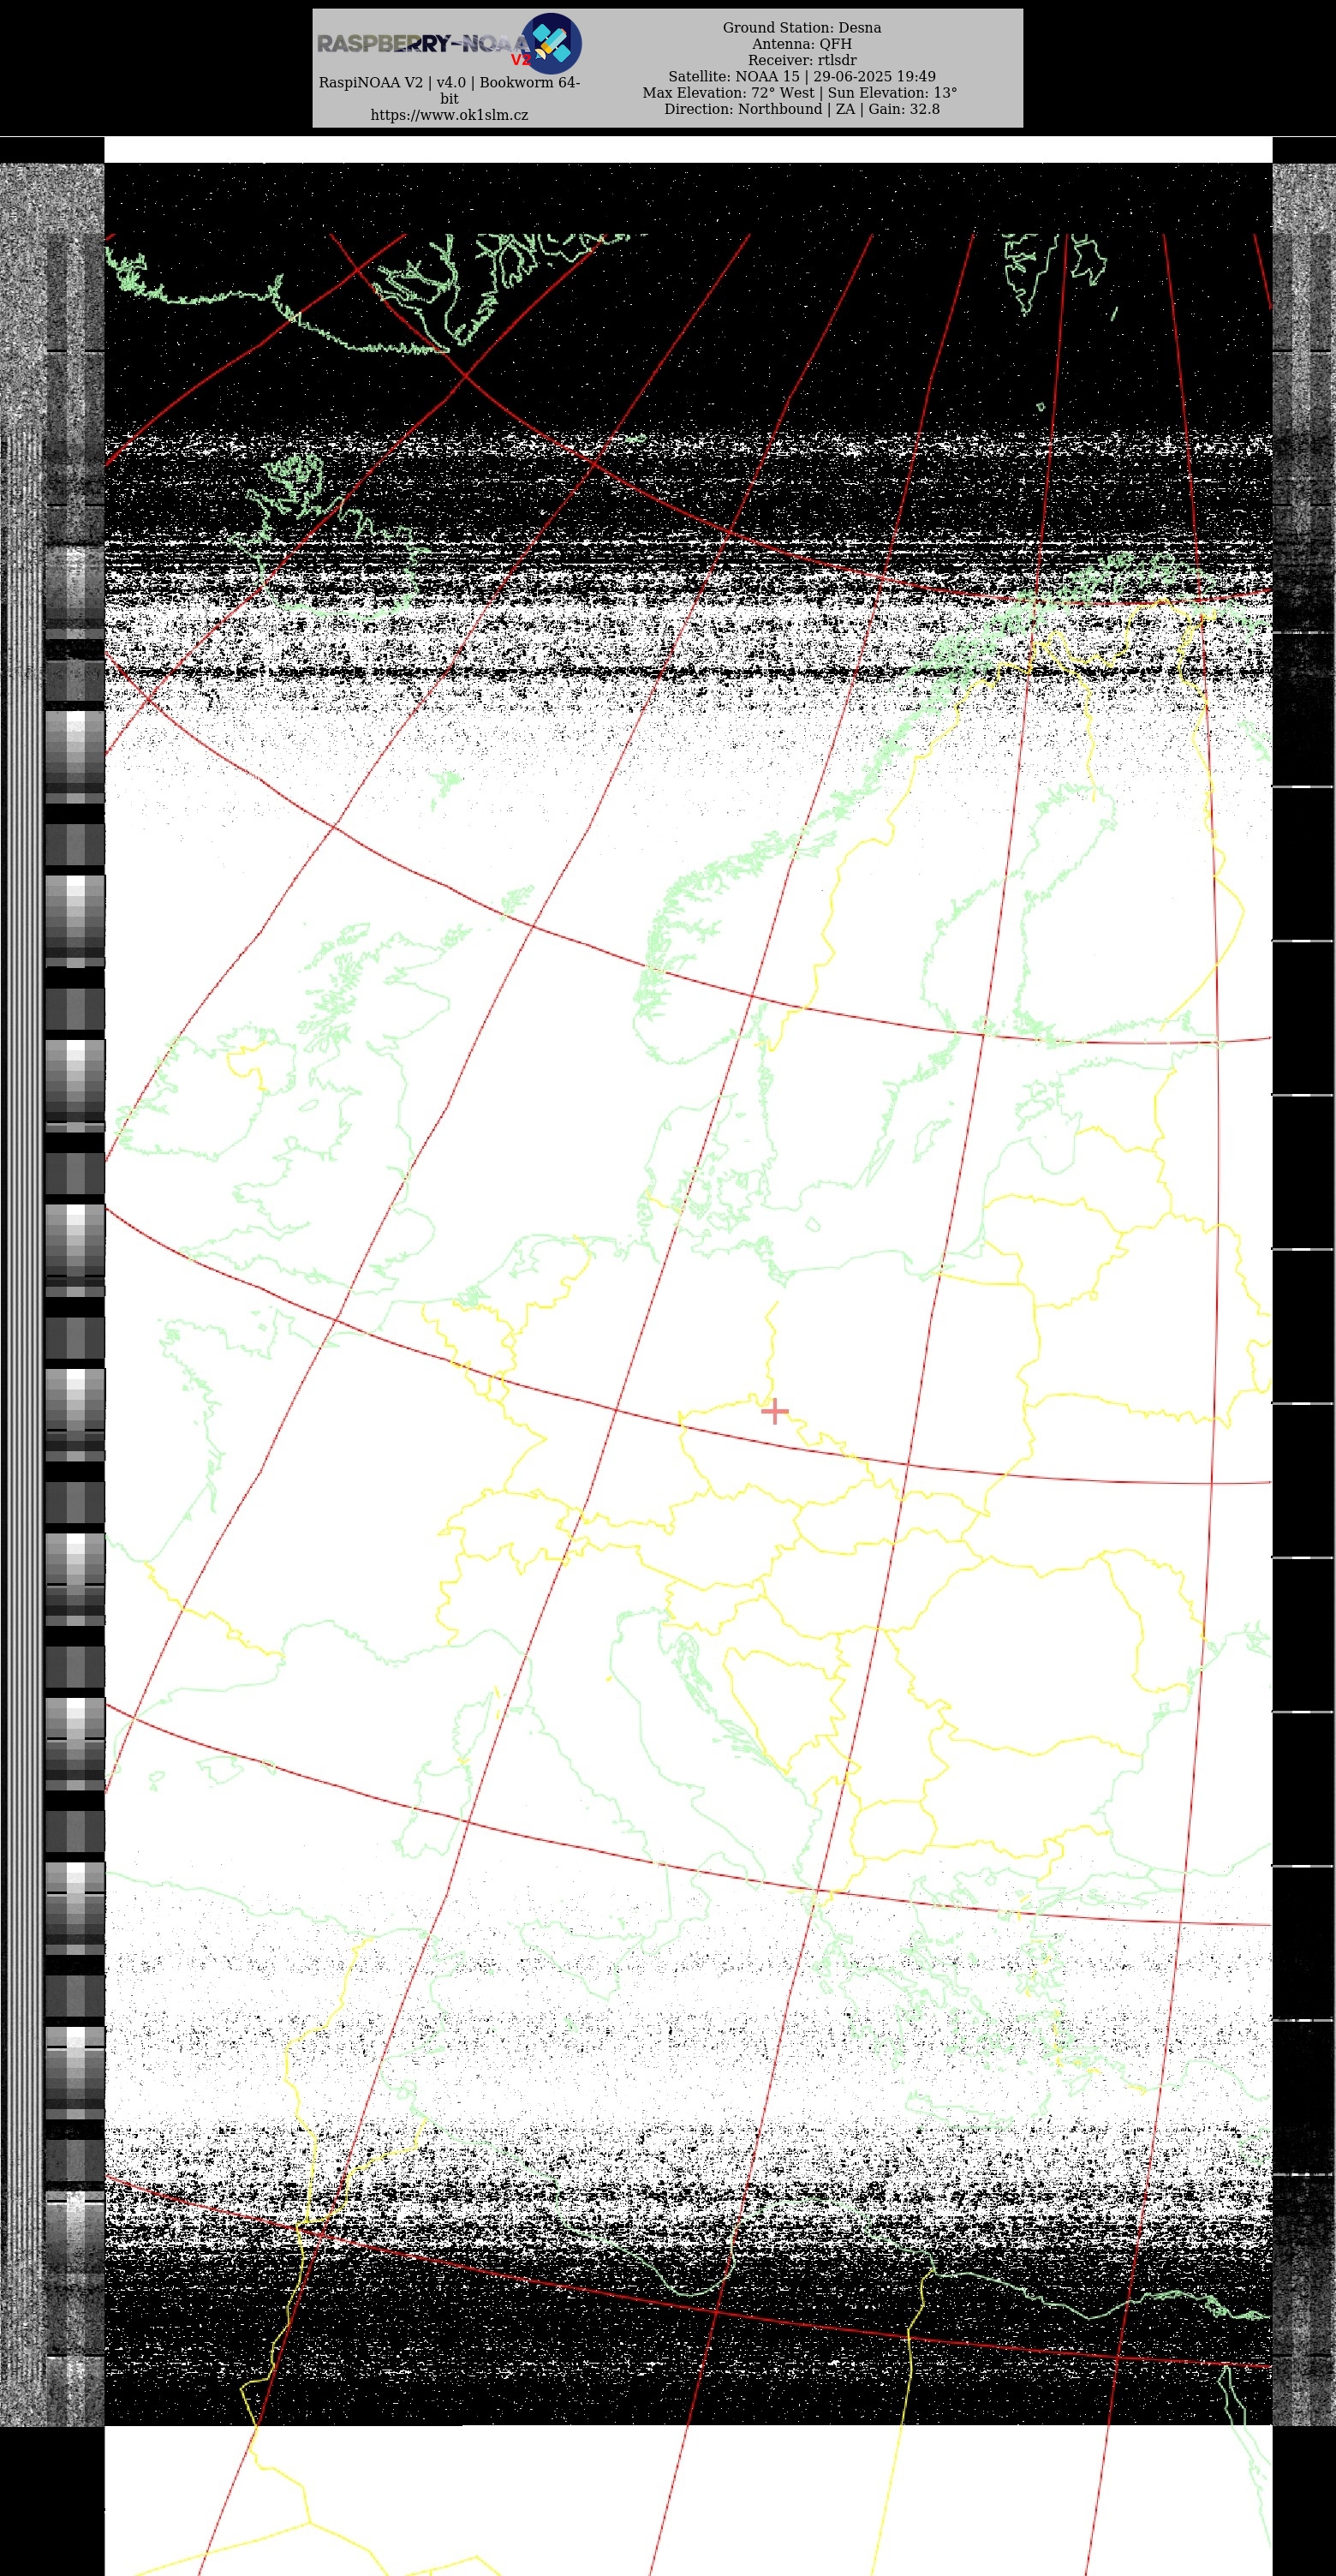Select the 'Receiver: rtlsdr' text line
This screenshot has width=1336, height=2576.
point(802,60)
